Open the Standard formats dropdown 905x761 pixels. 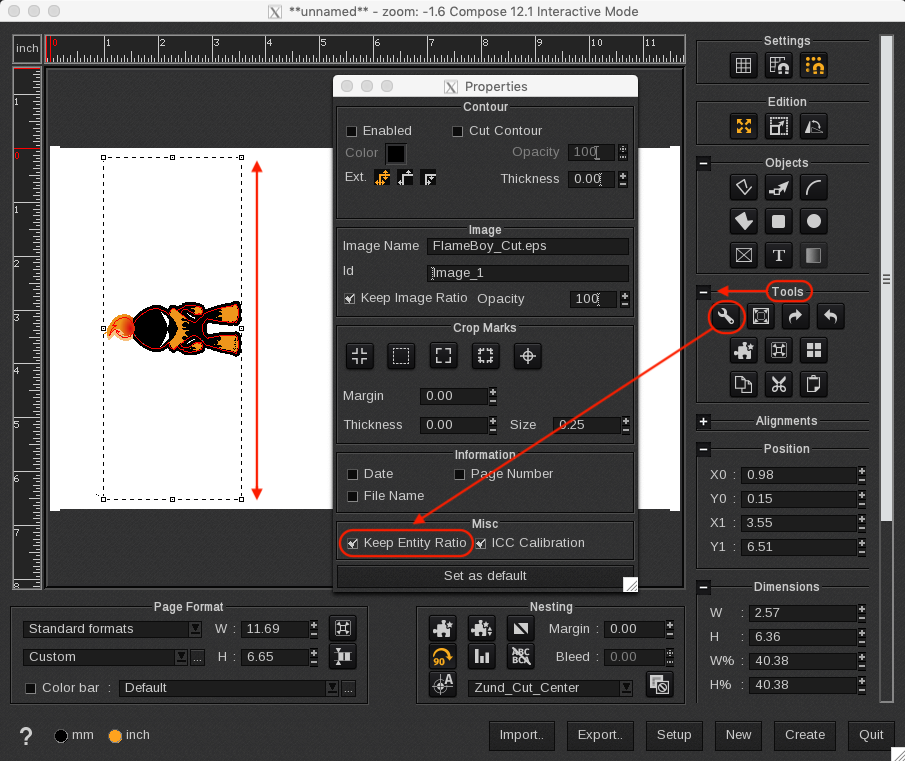click(108, 629)
